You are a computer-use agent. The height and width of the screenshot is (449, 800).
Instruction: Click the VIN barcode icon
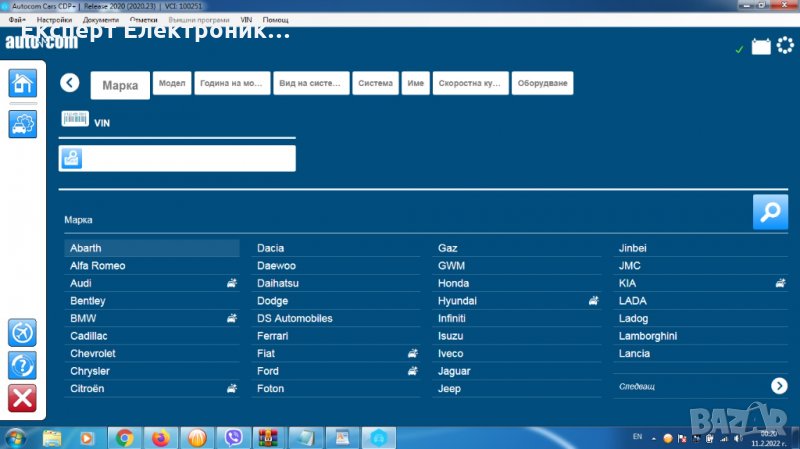[x=75, y=118]
